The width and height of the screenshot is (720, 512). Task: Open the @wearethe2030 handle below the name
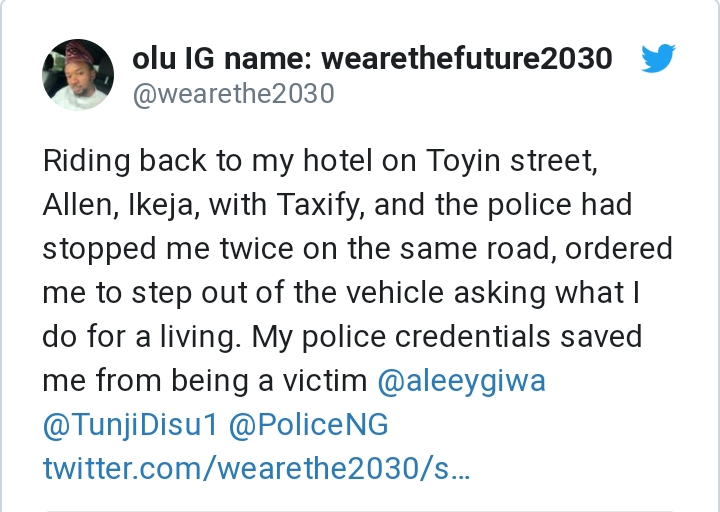[233, 94]
